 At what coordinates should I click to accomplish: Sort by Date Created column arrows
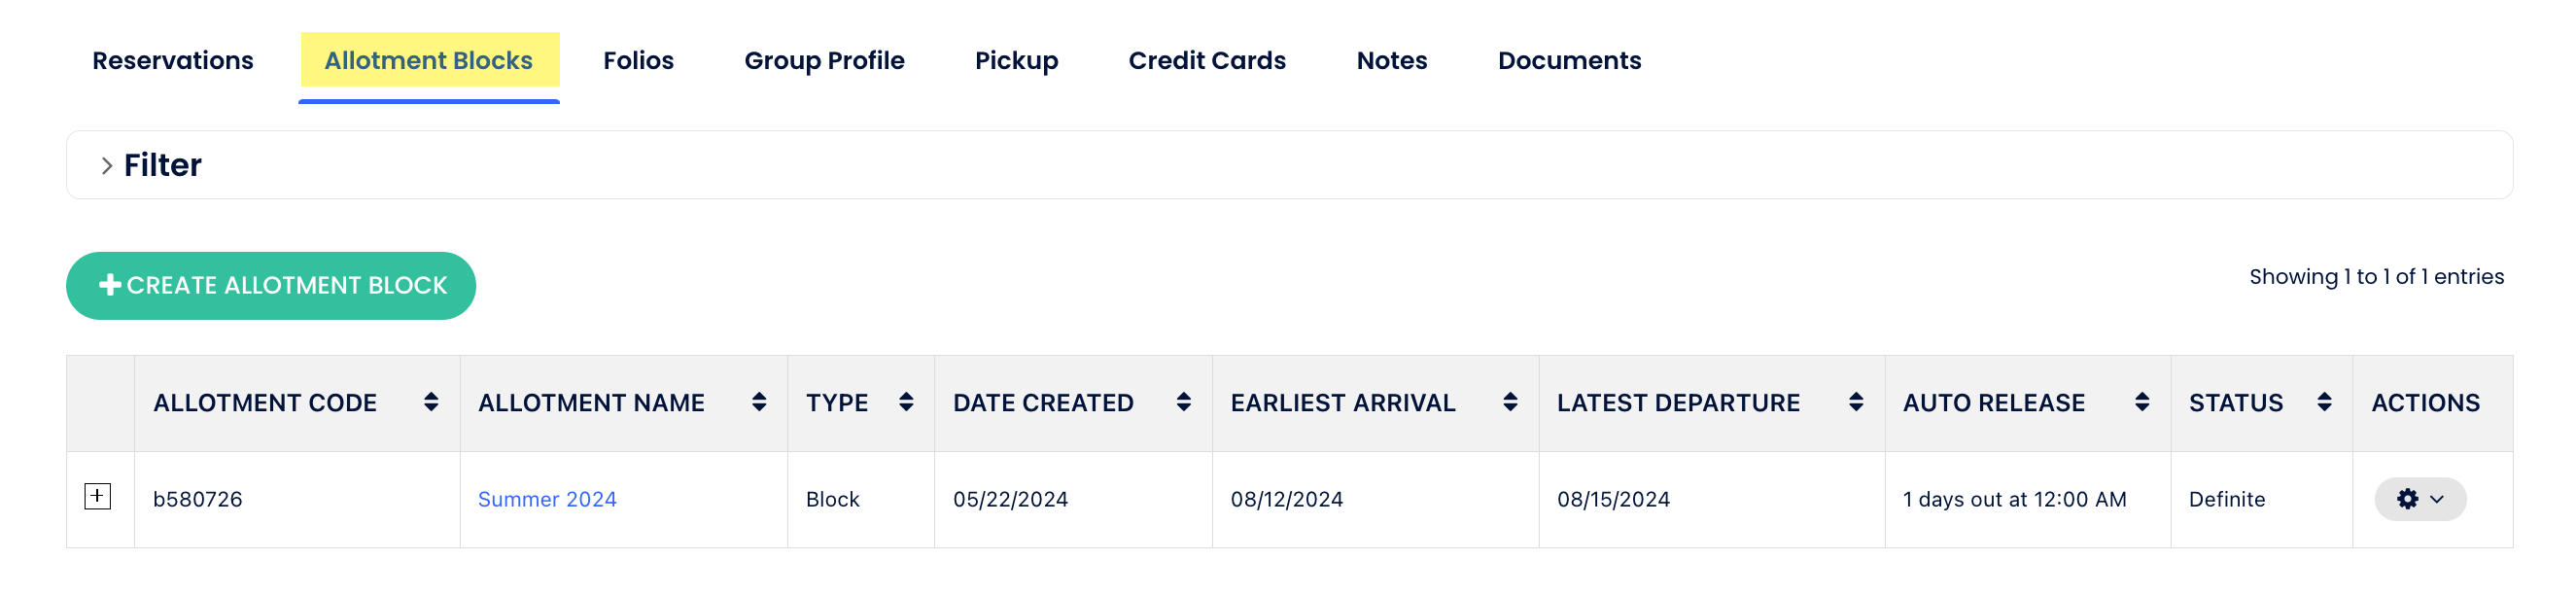pyautogui.click(x=1184, y=402)
